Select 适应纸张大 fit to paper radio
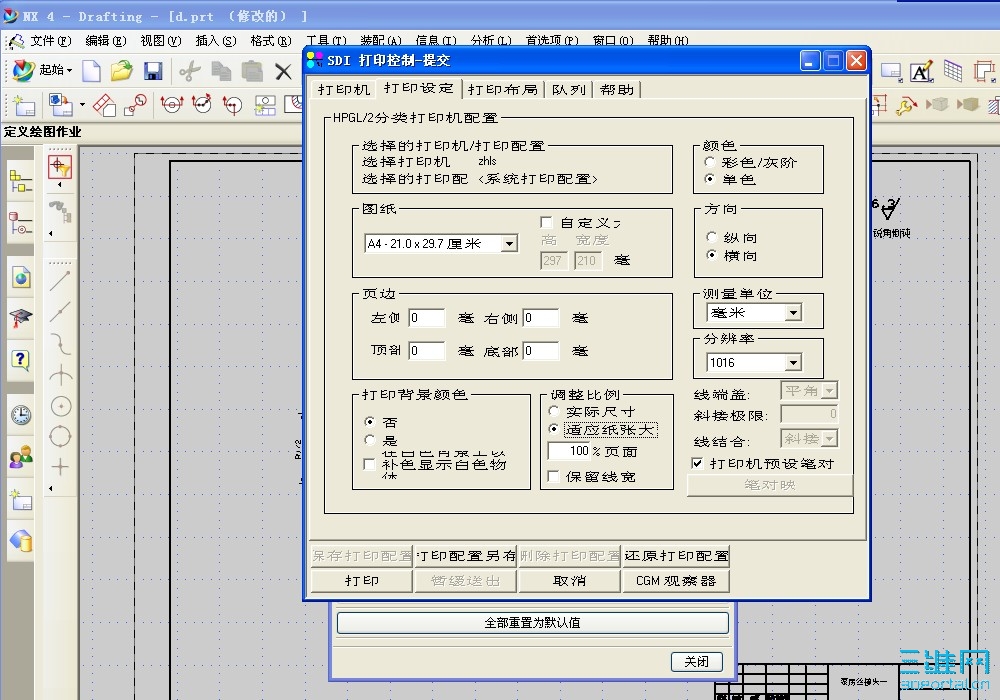The width and height of the screenshot is (1000, 700). (554, 429)
